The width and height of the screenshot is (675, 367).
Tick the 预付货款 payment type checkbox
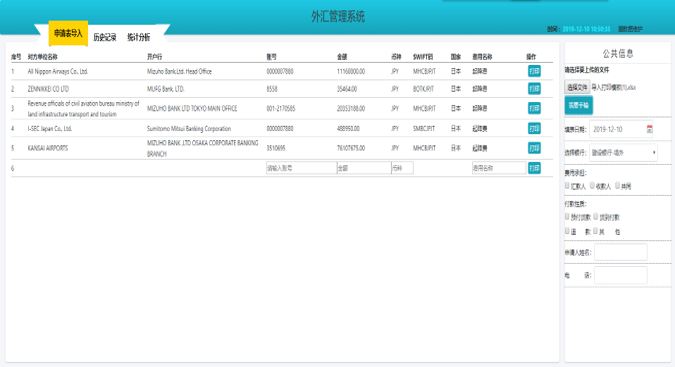coord(567,216)
